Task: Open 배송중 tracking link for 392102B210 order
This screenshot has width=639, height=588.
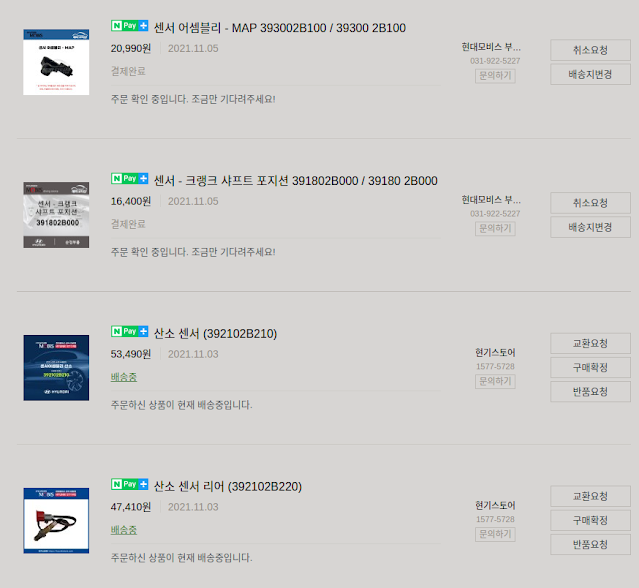Action: 124,377
